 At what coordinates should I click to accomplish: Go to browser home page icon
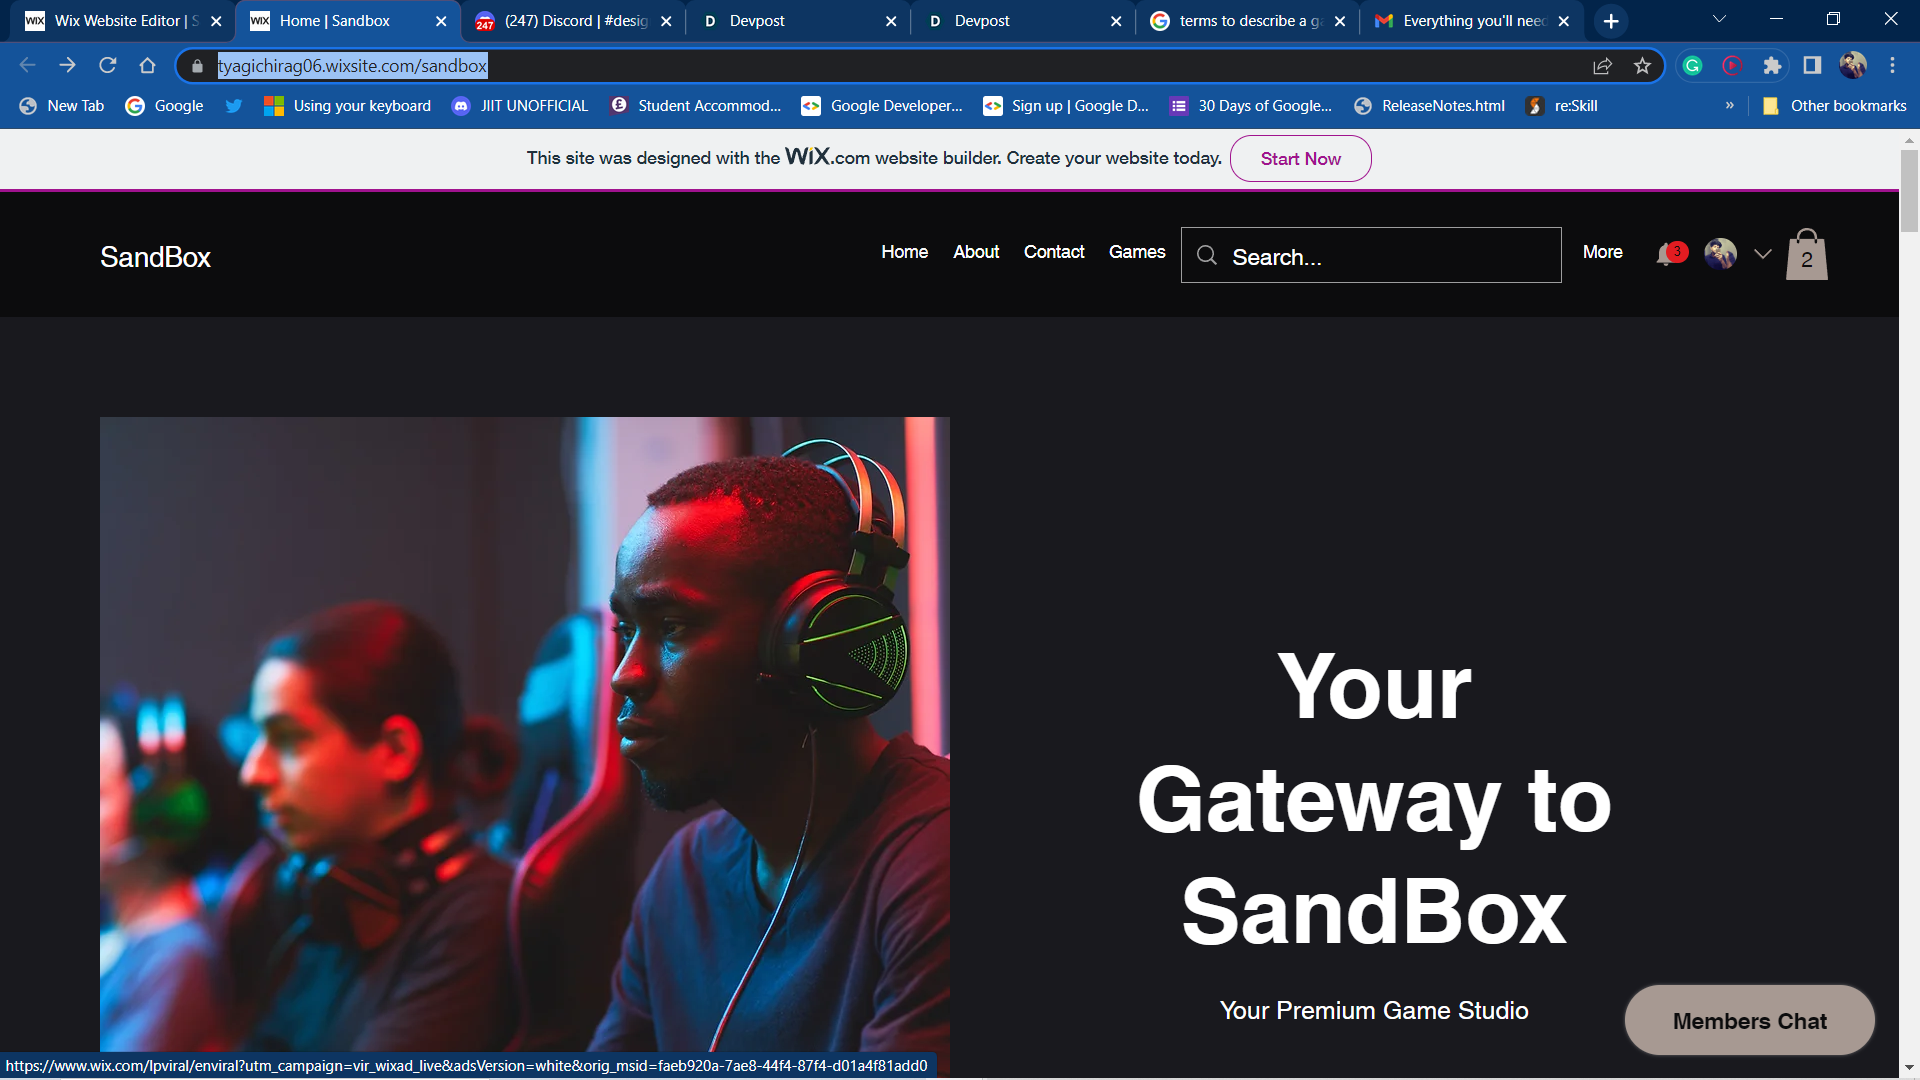click(x=148, y=66)
